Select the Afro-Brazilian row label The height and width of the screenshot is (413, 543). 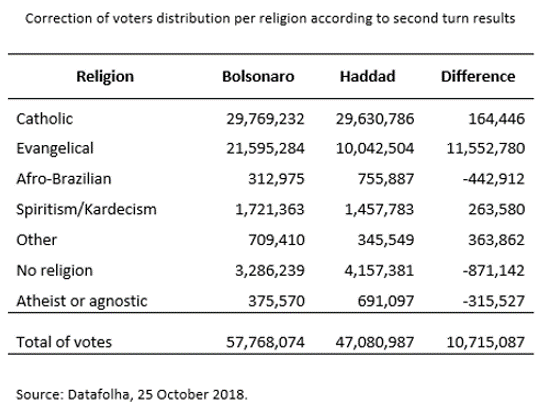64,179
